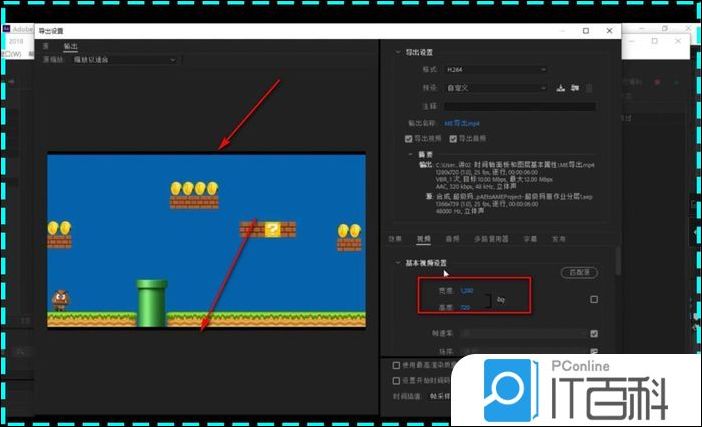Click the settings panel vertical scrollbar

tap(618, 260)
